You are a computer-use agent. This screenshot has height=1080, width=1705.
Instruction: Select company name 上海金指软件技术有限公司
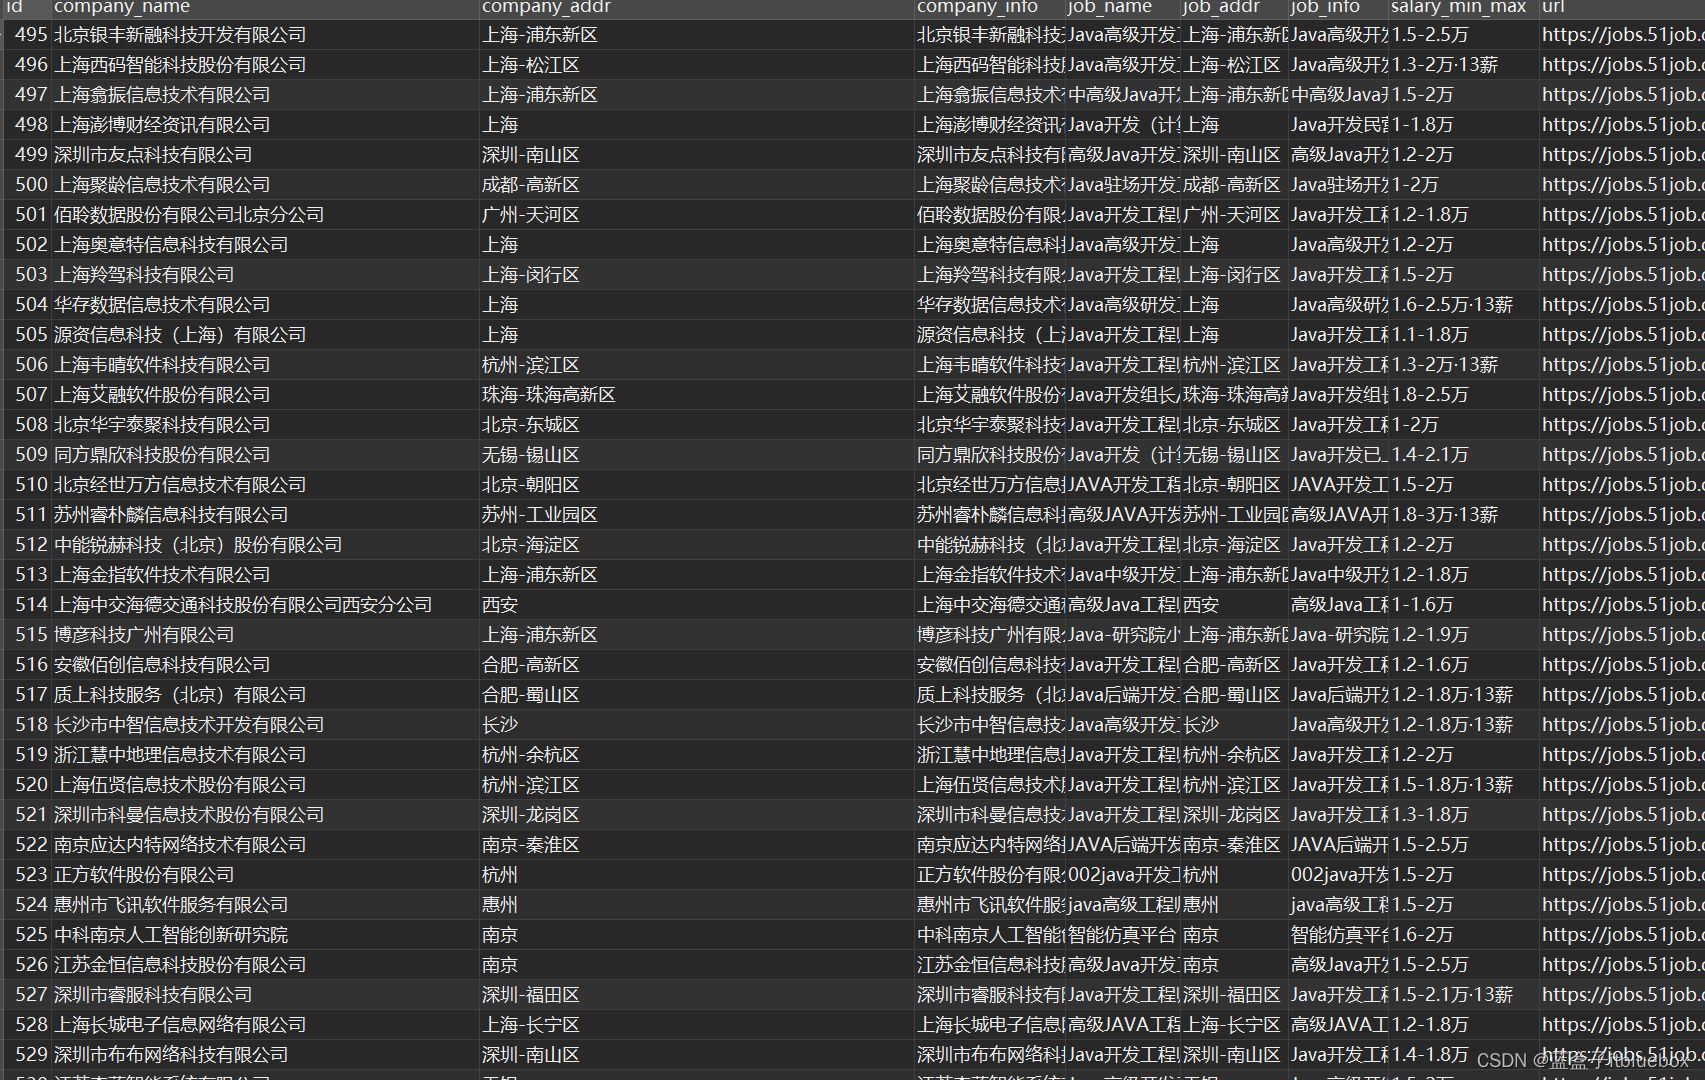coord(162,575)
